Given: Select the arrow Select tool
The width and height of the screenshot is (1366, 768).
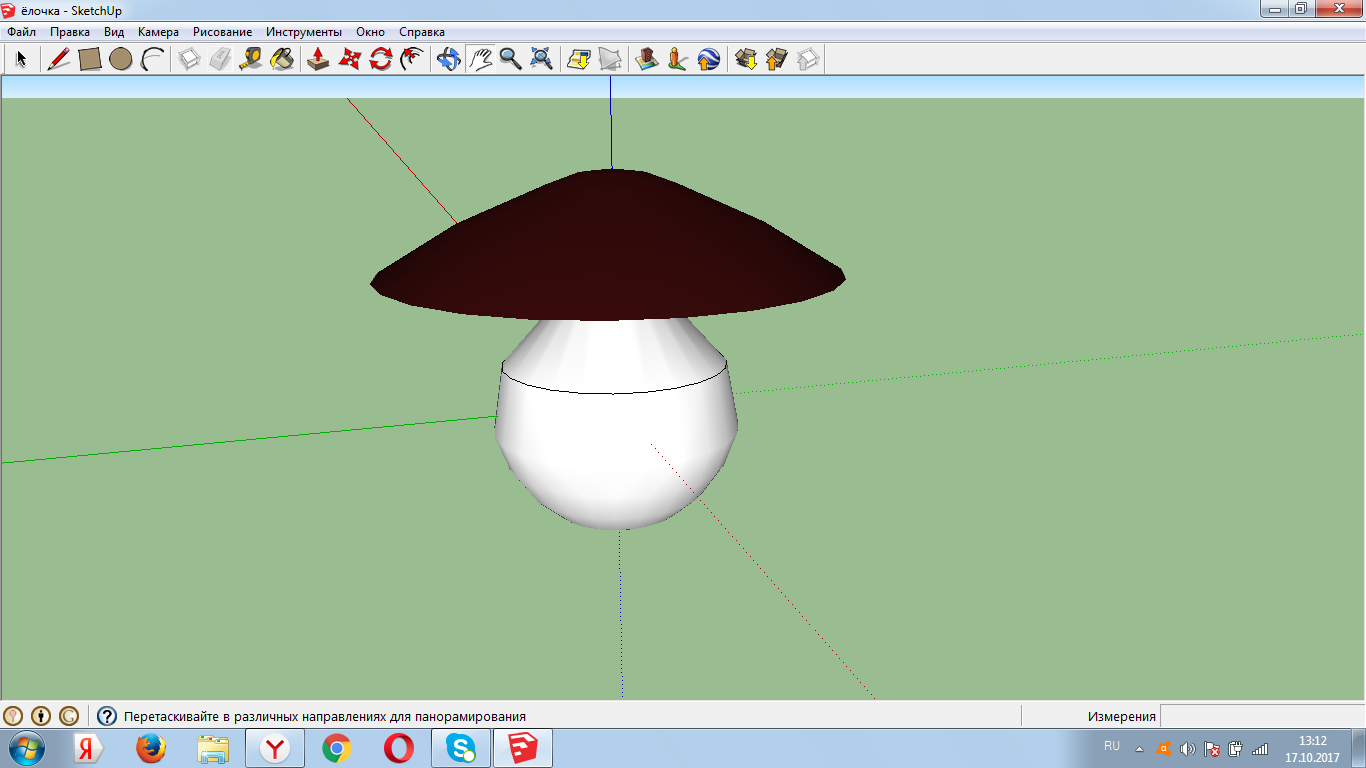Looking at the screenshot, I should (20, 59).
